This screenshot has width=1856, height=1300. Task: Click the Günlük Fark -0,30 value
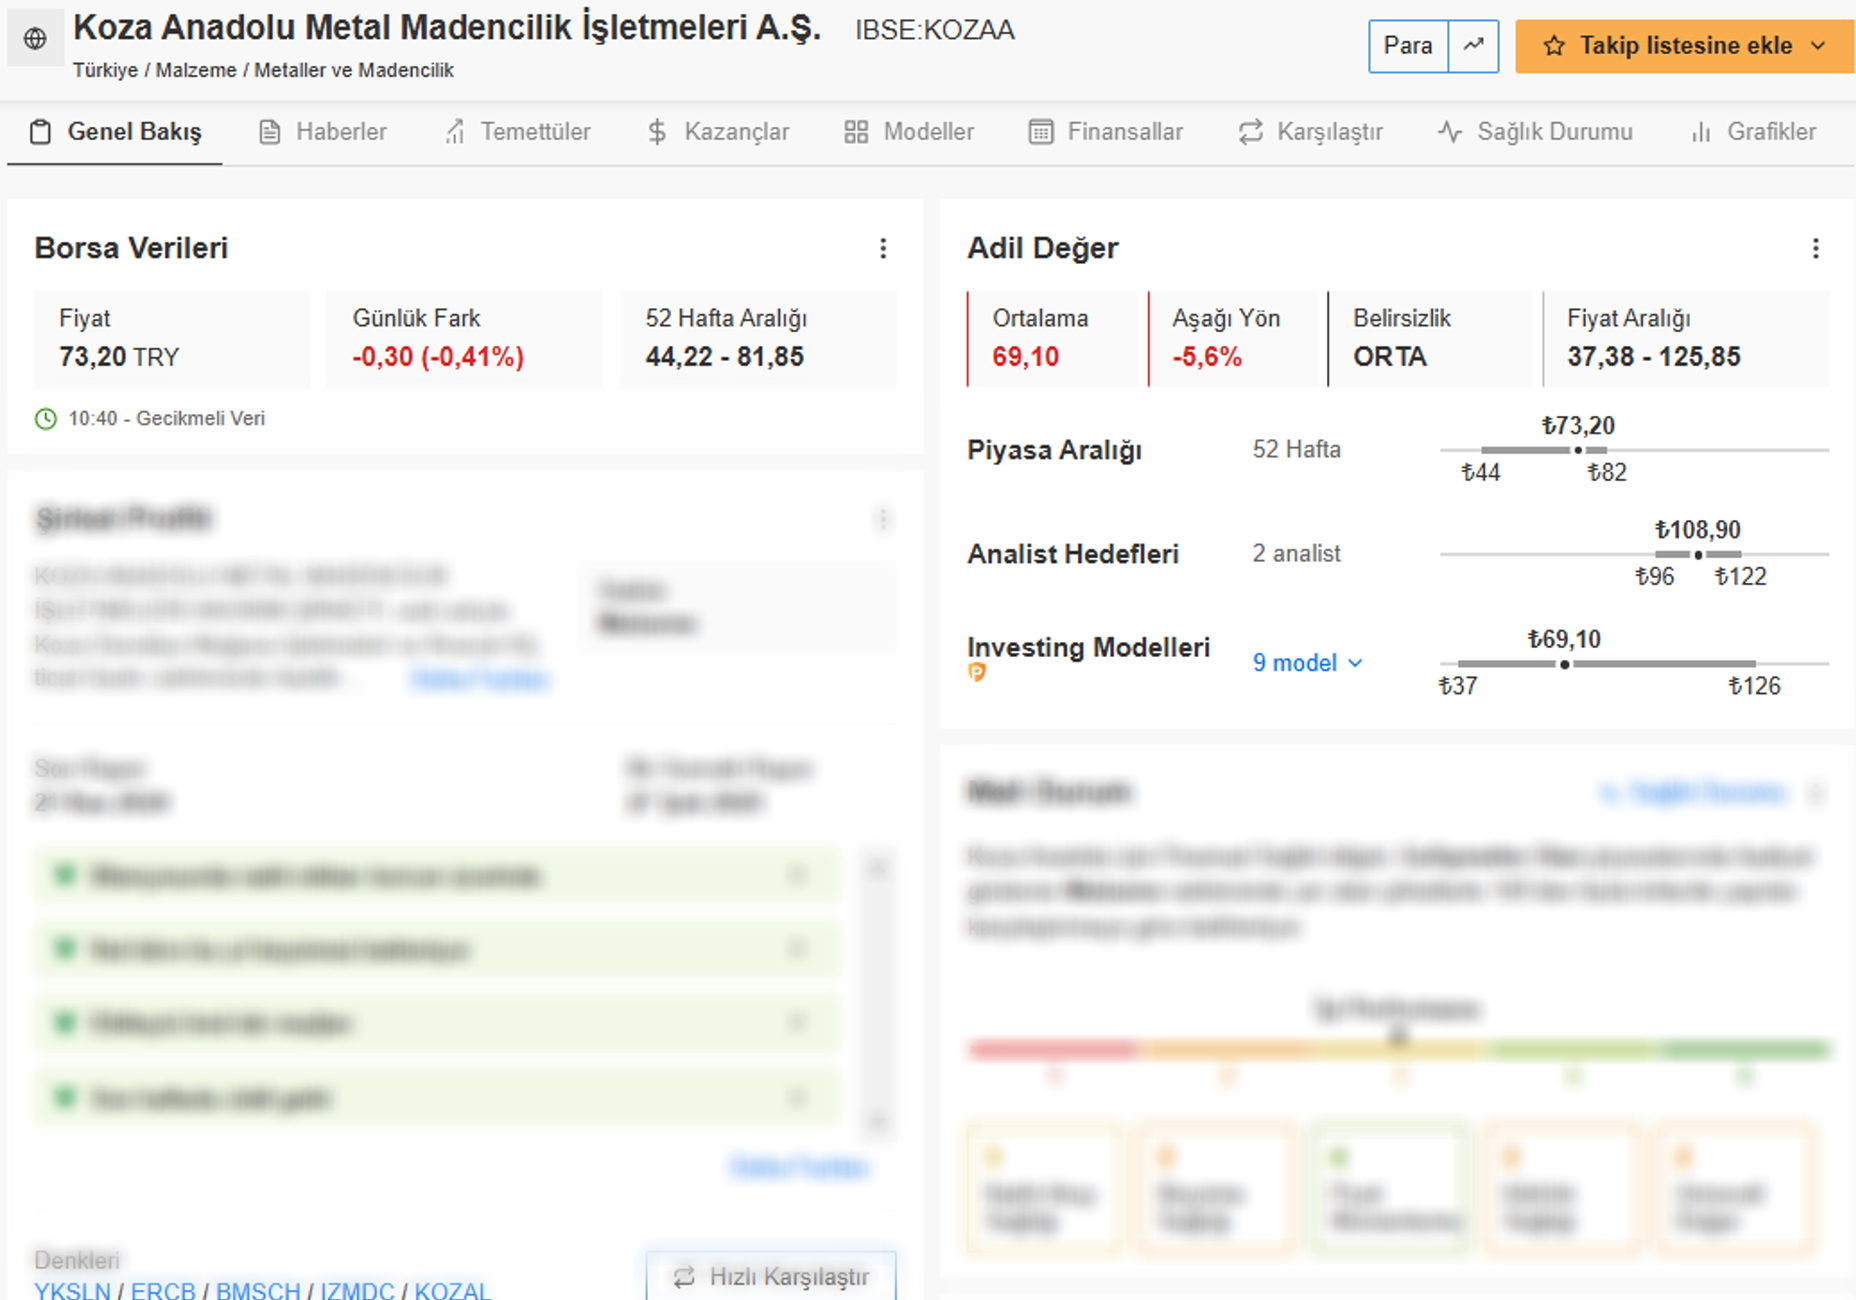[438, 357]
